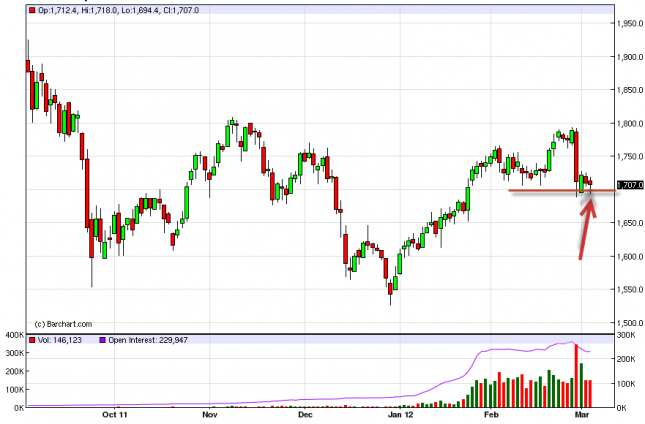This screenshot has width=645, height=424.
Task: Click the 300K label on right open-interest axis
Action: point(626,335)
